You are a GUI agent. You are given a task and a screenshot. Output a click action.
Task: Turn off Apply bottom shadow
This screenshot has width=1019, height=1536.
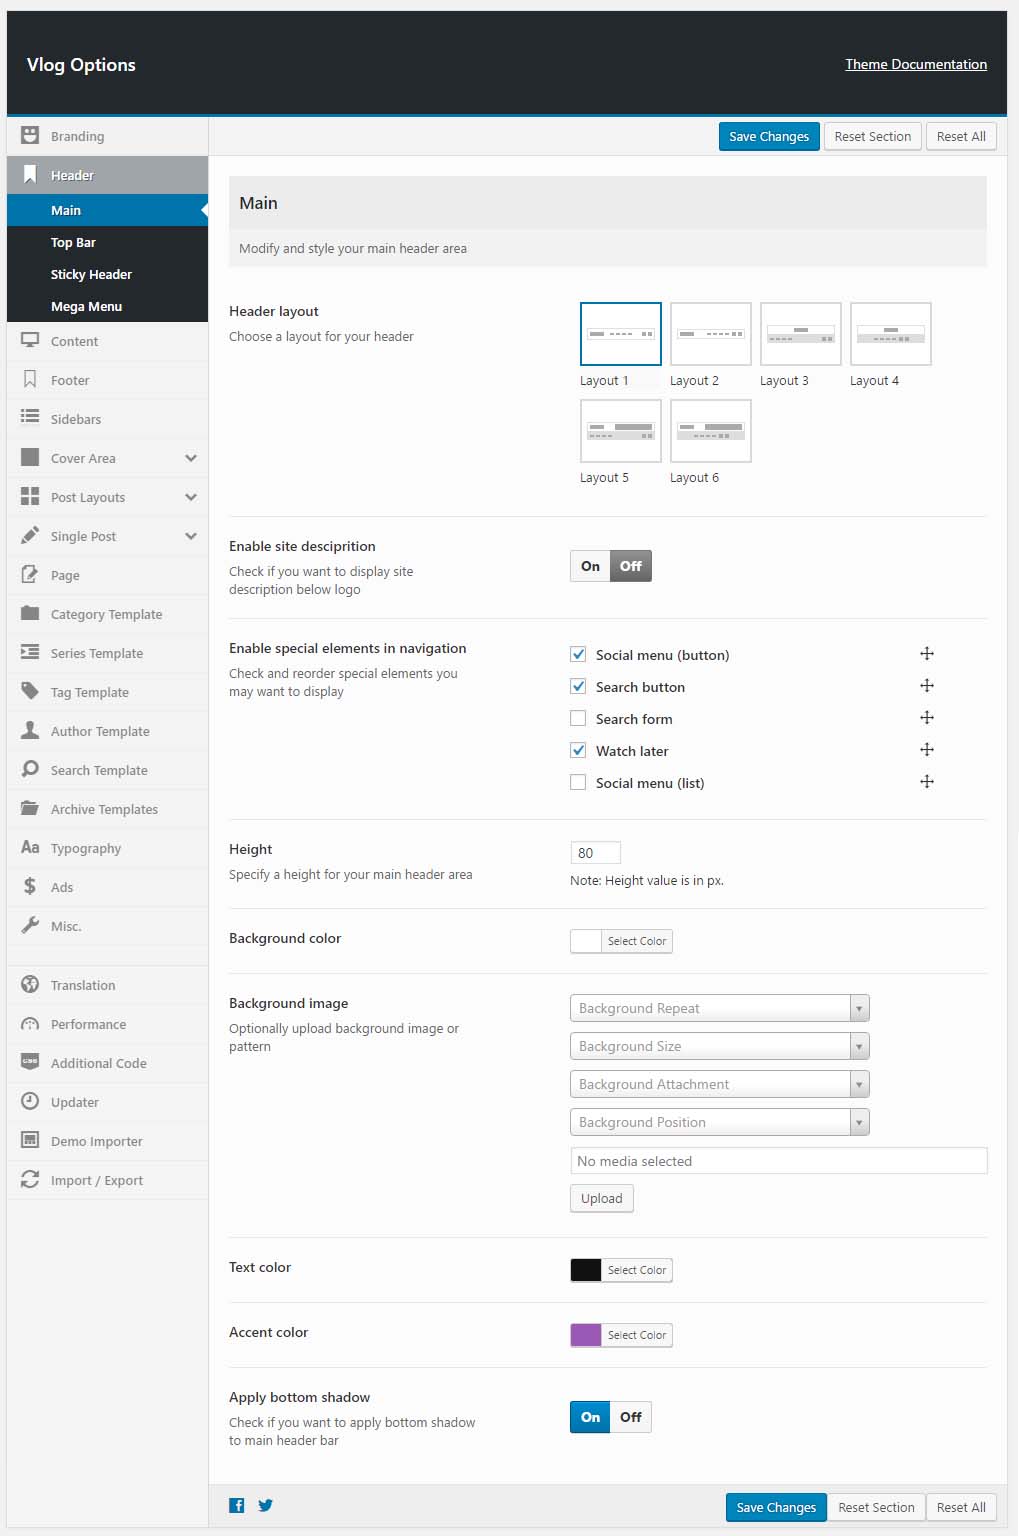pos(631,1417)
